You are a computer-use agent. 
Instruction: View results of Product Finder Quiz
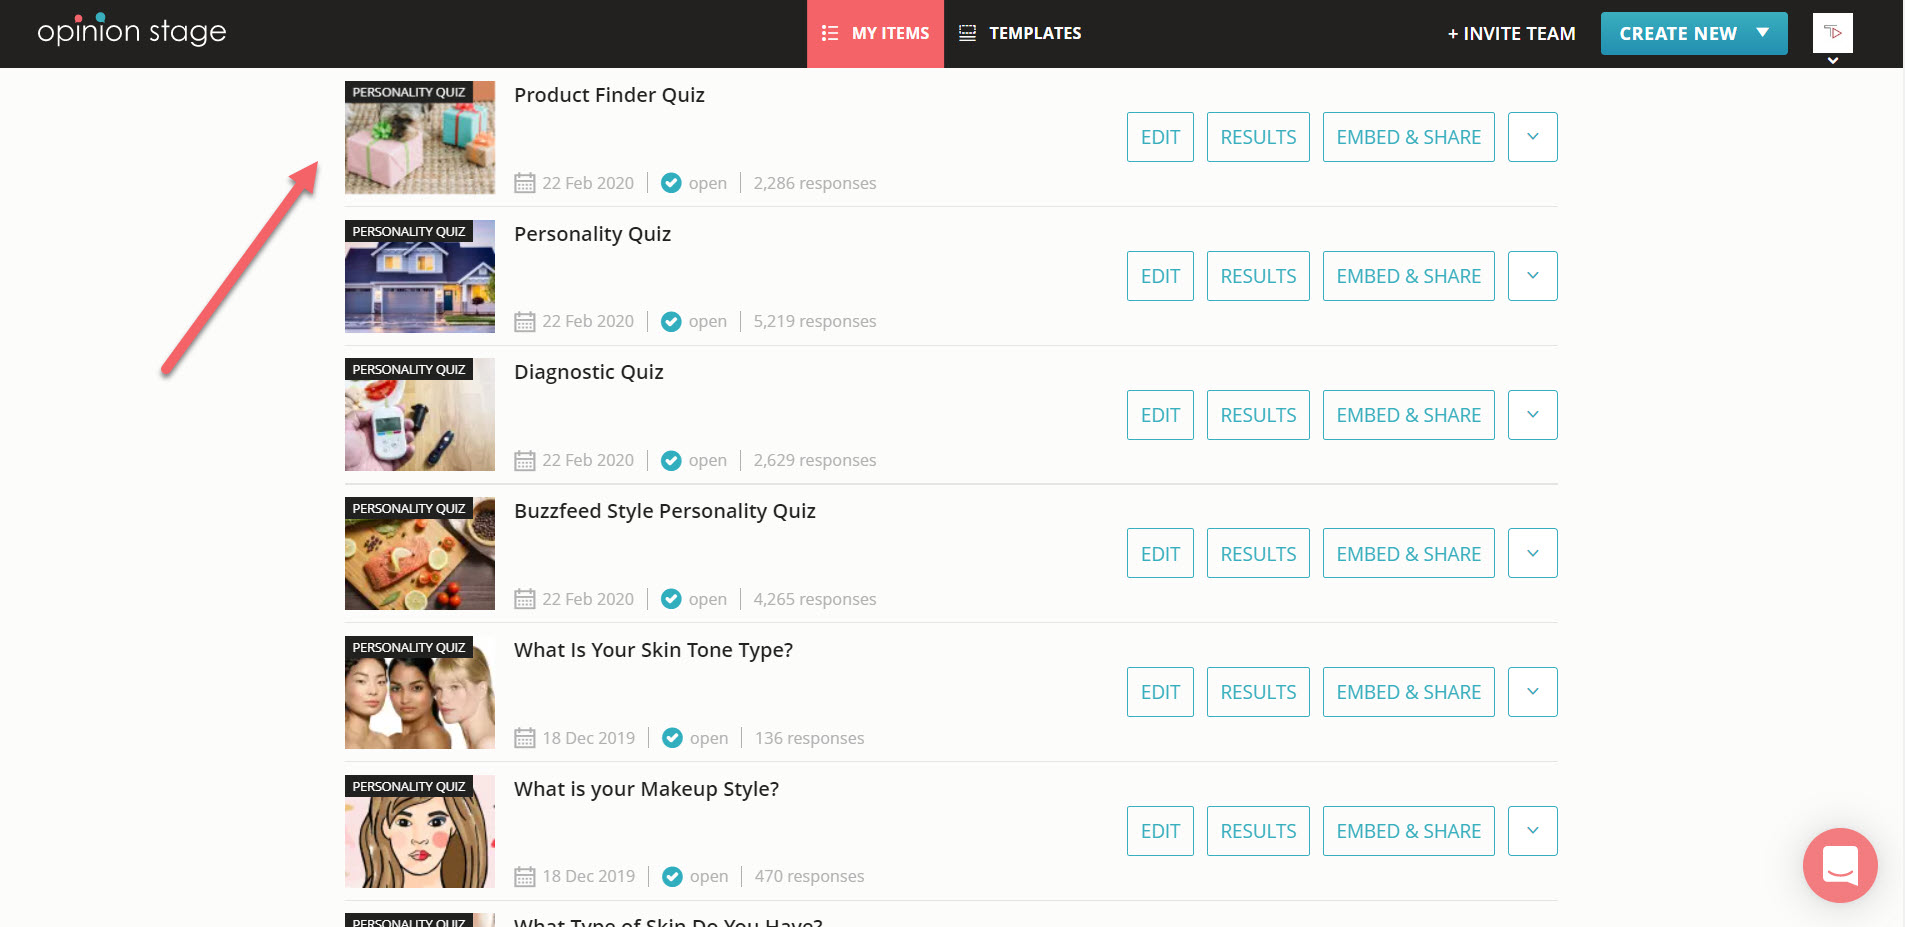(x=1258, y=137)
